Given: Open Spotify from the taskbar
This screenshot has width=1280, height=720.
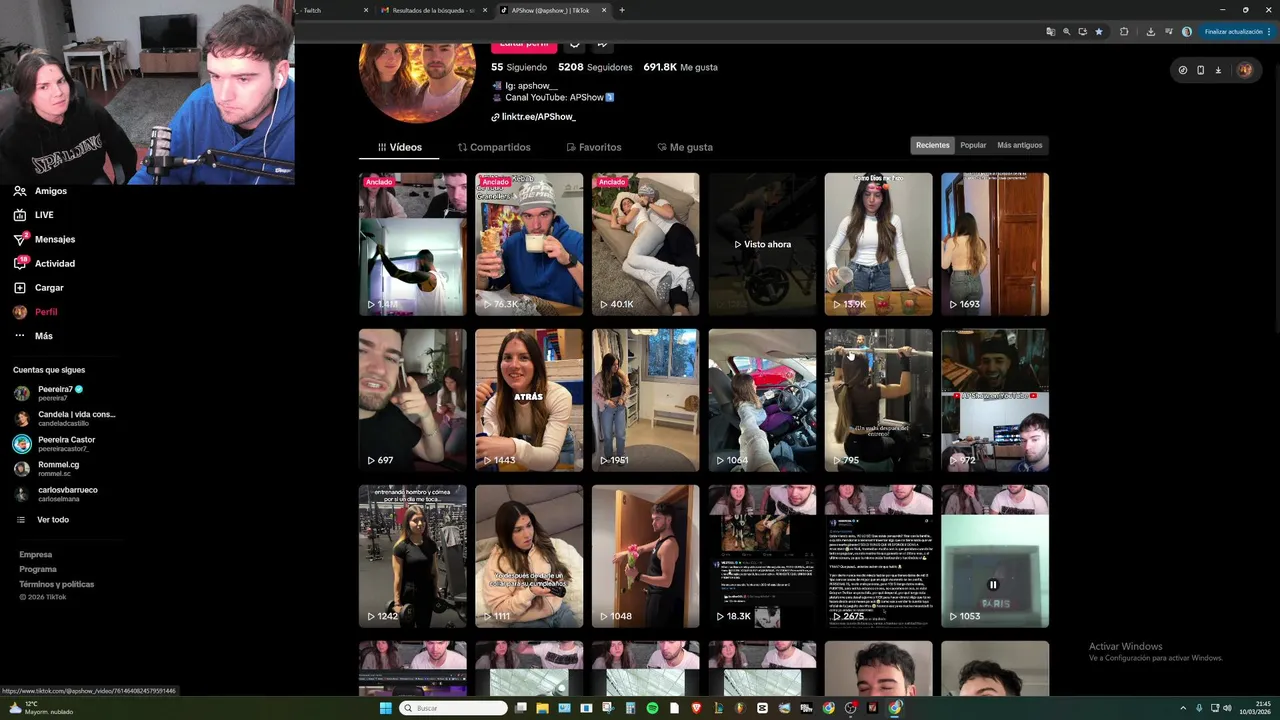Looking at the screenshot, I should [652, 708].
